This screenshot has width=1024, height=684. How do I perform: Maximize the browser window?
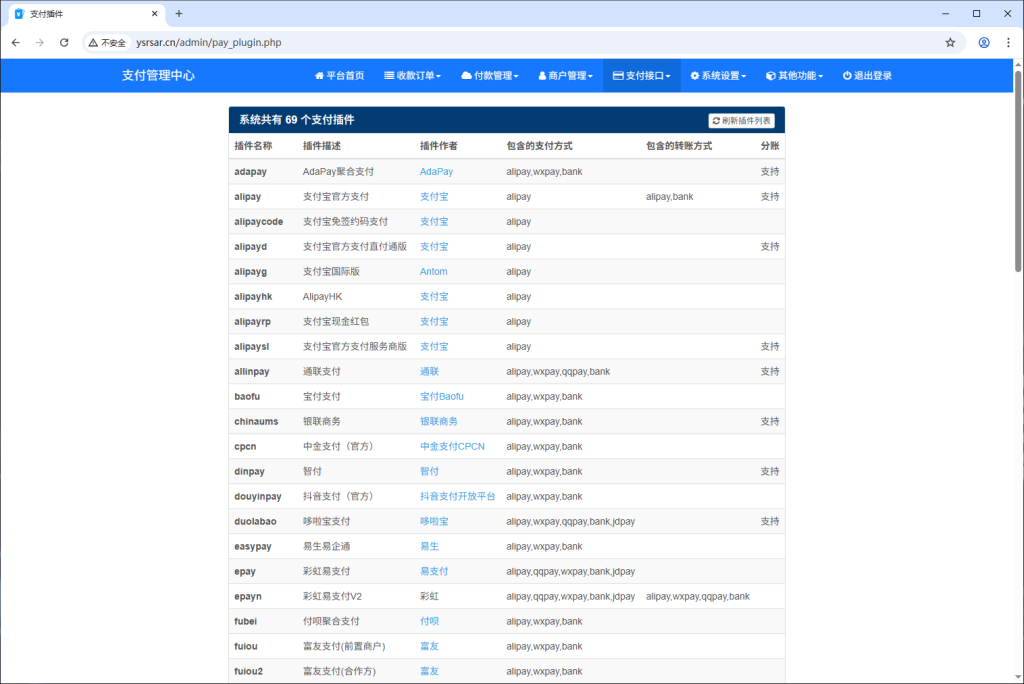pyautogui.click(x=977, y=14)
